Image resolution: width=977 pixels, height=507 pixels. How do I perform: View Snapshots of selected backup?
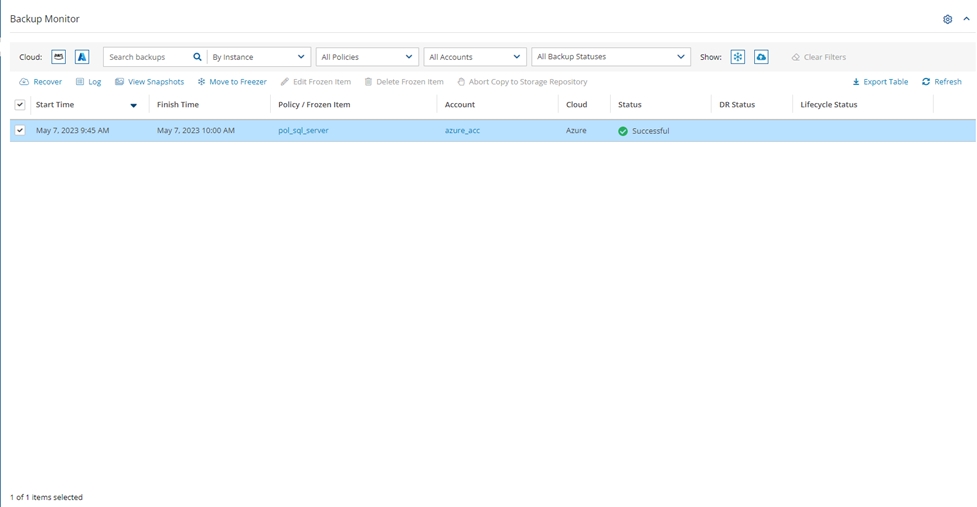150,82
